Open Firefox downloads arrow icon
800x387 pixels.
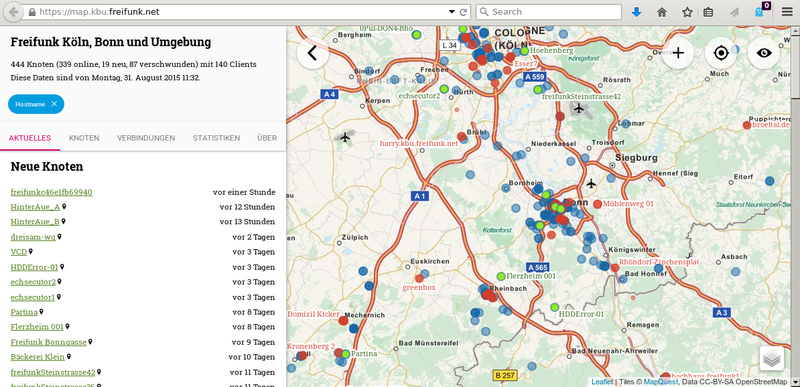coord(636,12)
